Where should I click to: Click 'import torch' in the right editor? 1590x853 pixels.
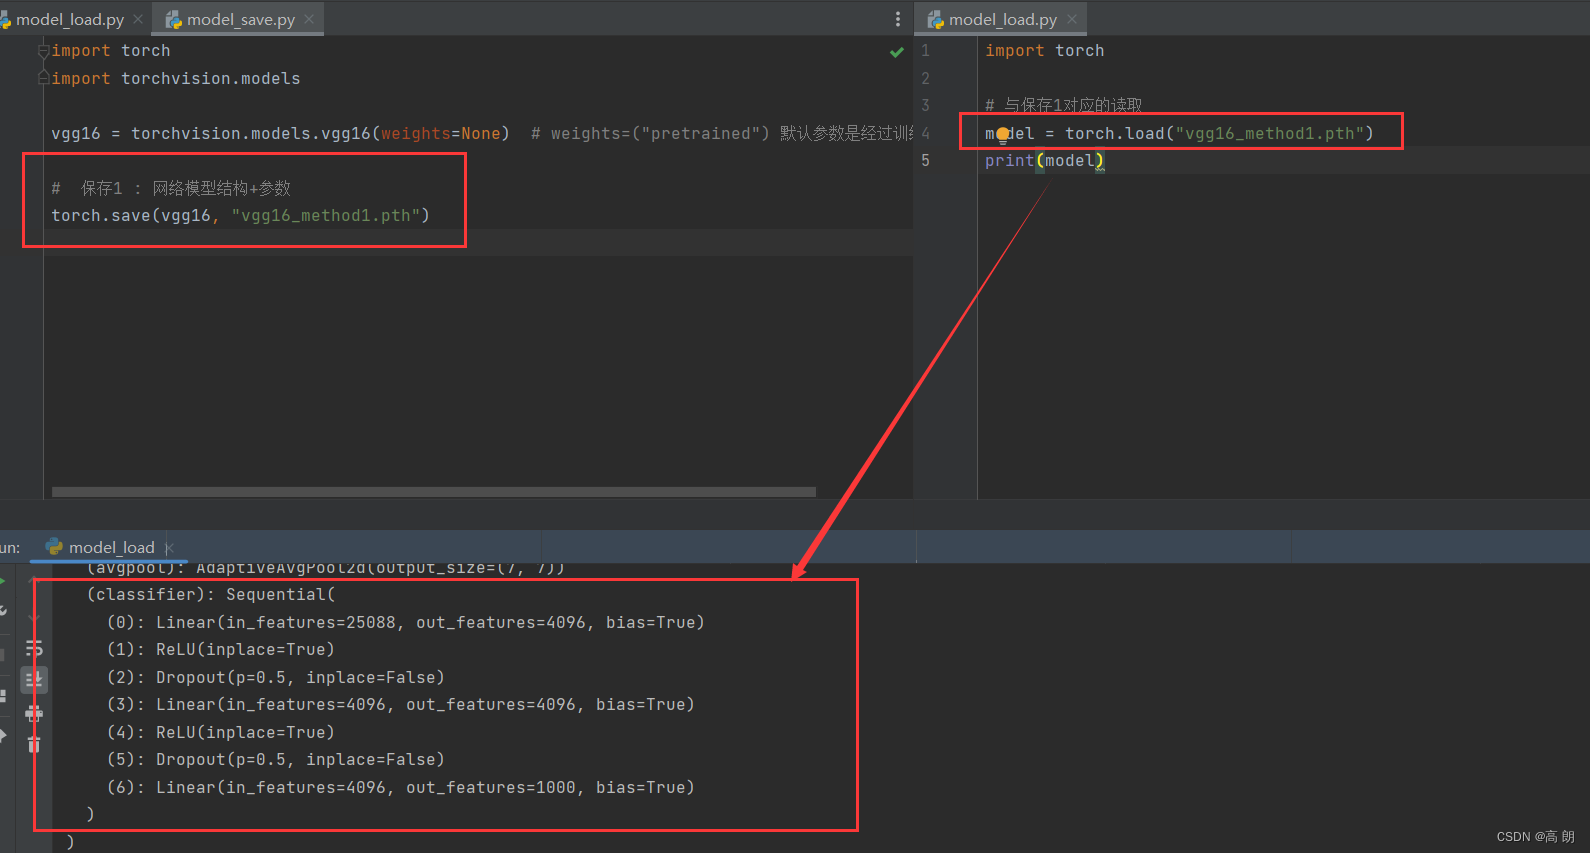(1044, 50)
